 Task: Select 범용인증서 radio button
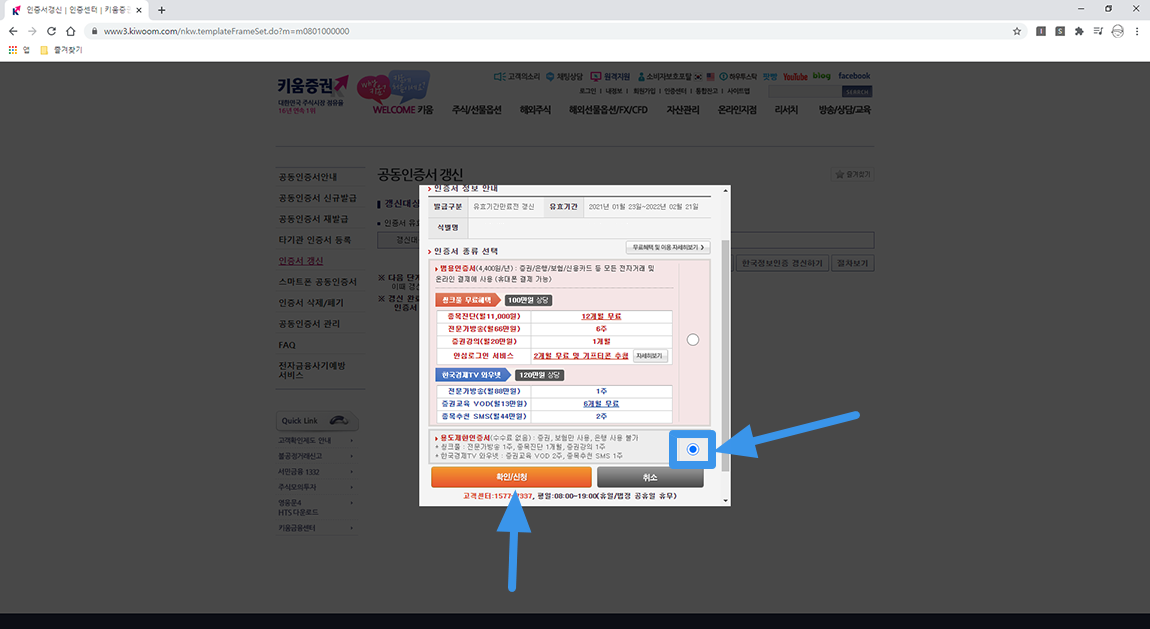(693, 339)
